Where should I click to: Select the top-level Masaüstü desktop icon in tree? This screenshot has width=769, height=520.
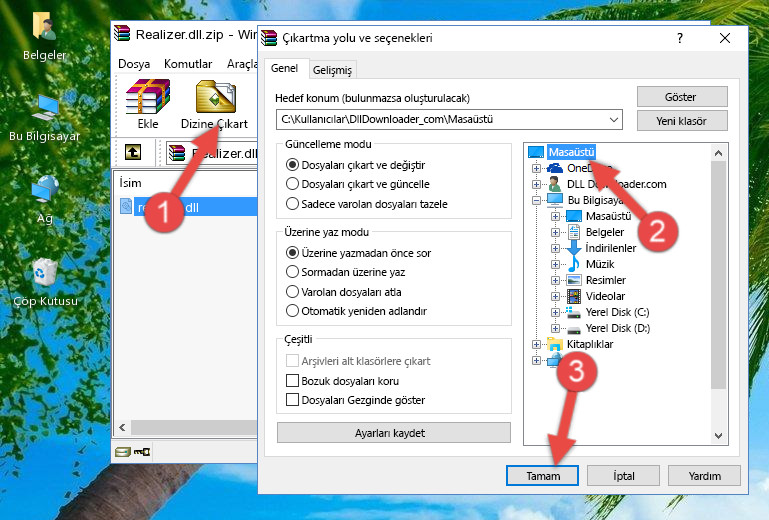[x=536, y=152]
